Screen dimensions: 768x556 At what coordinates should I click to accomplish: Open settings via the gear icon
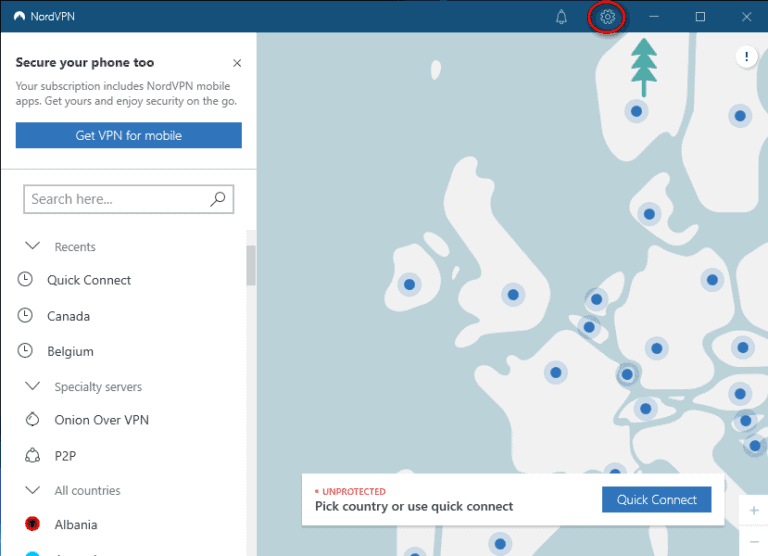pos(607,17)
